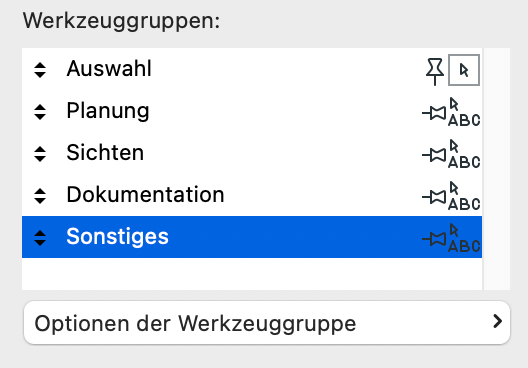
Task: Click the list's vertical scrollbar track
Action: tap(497, 169)
